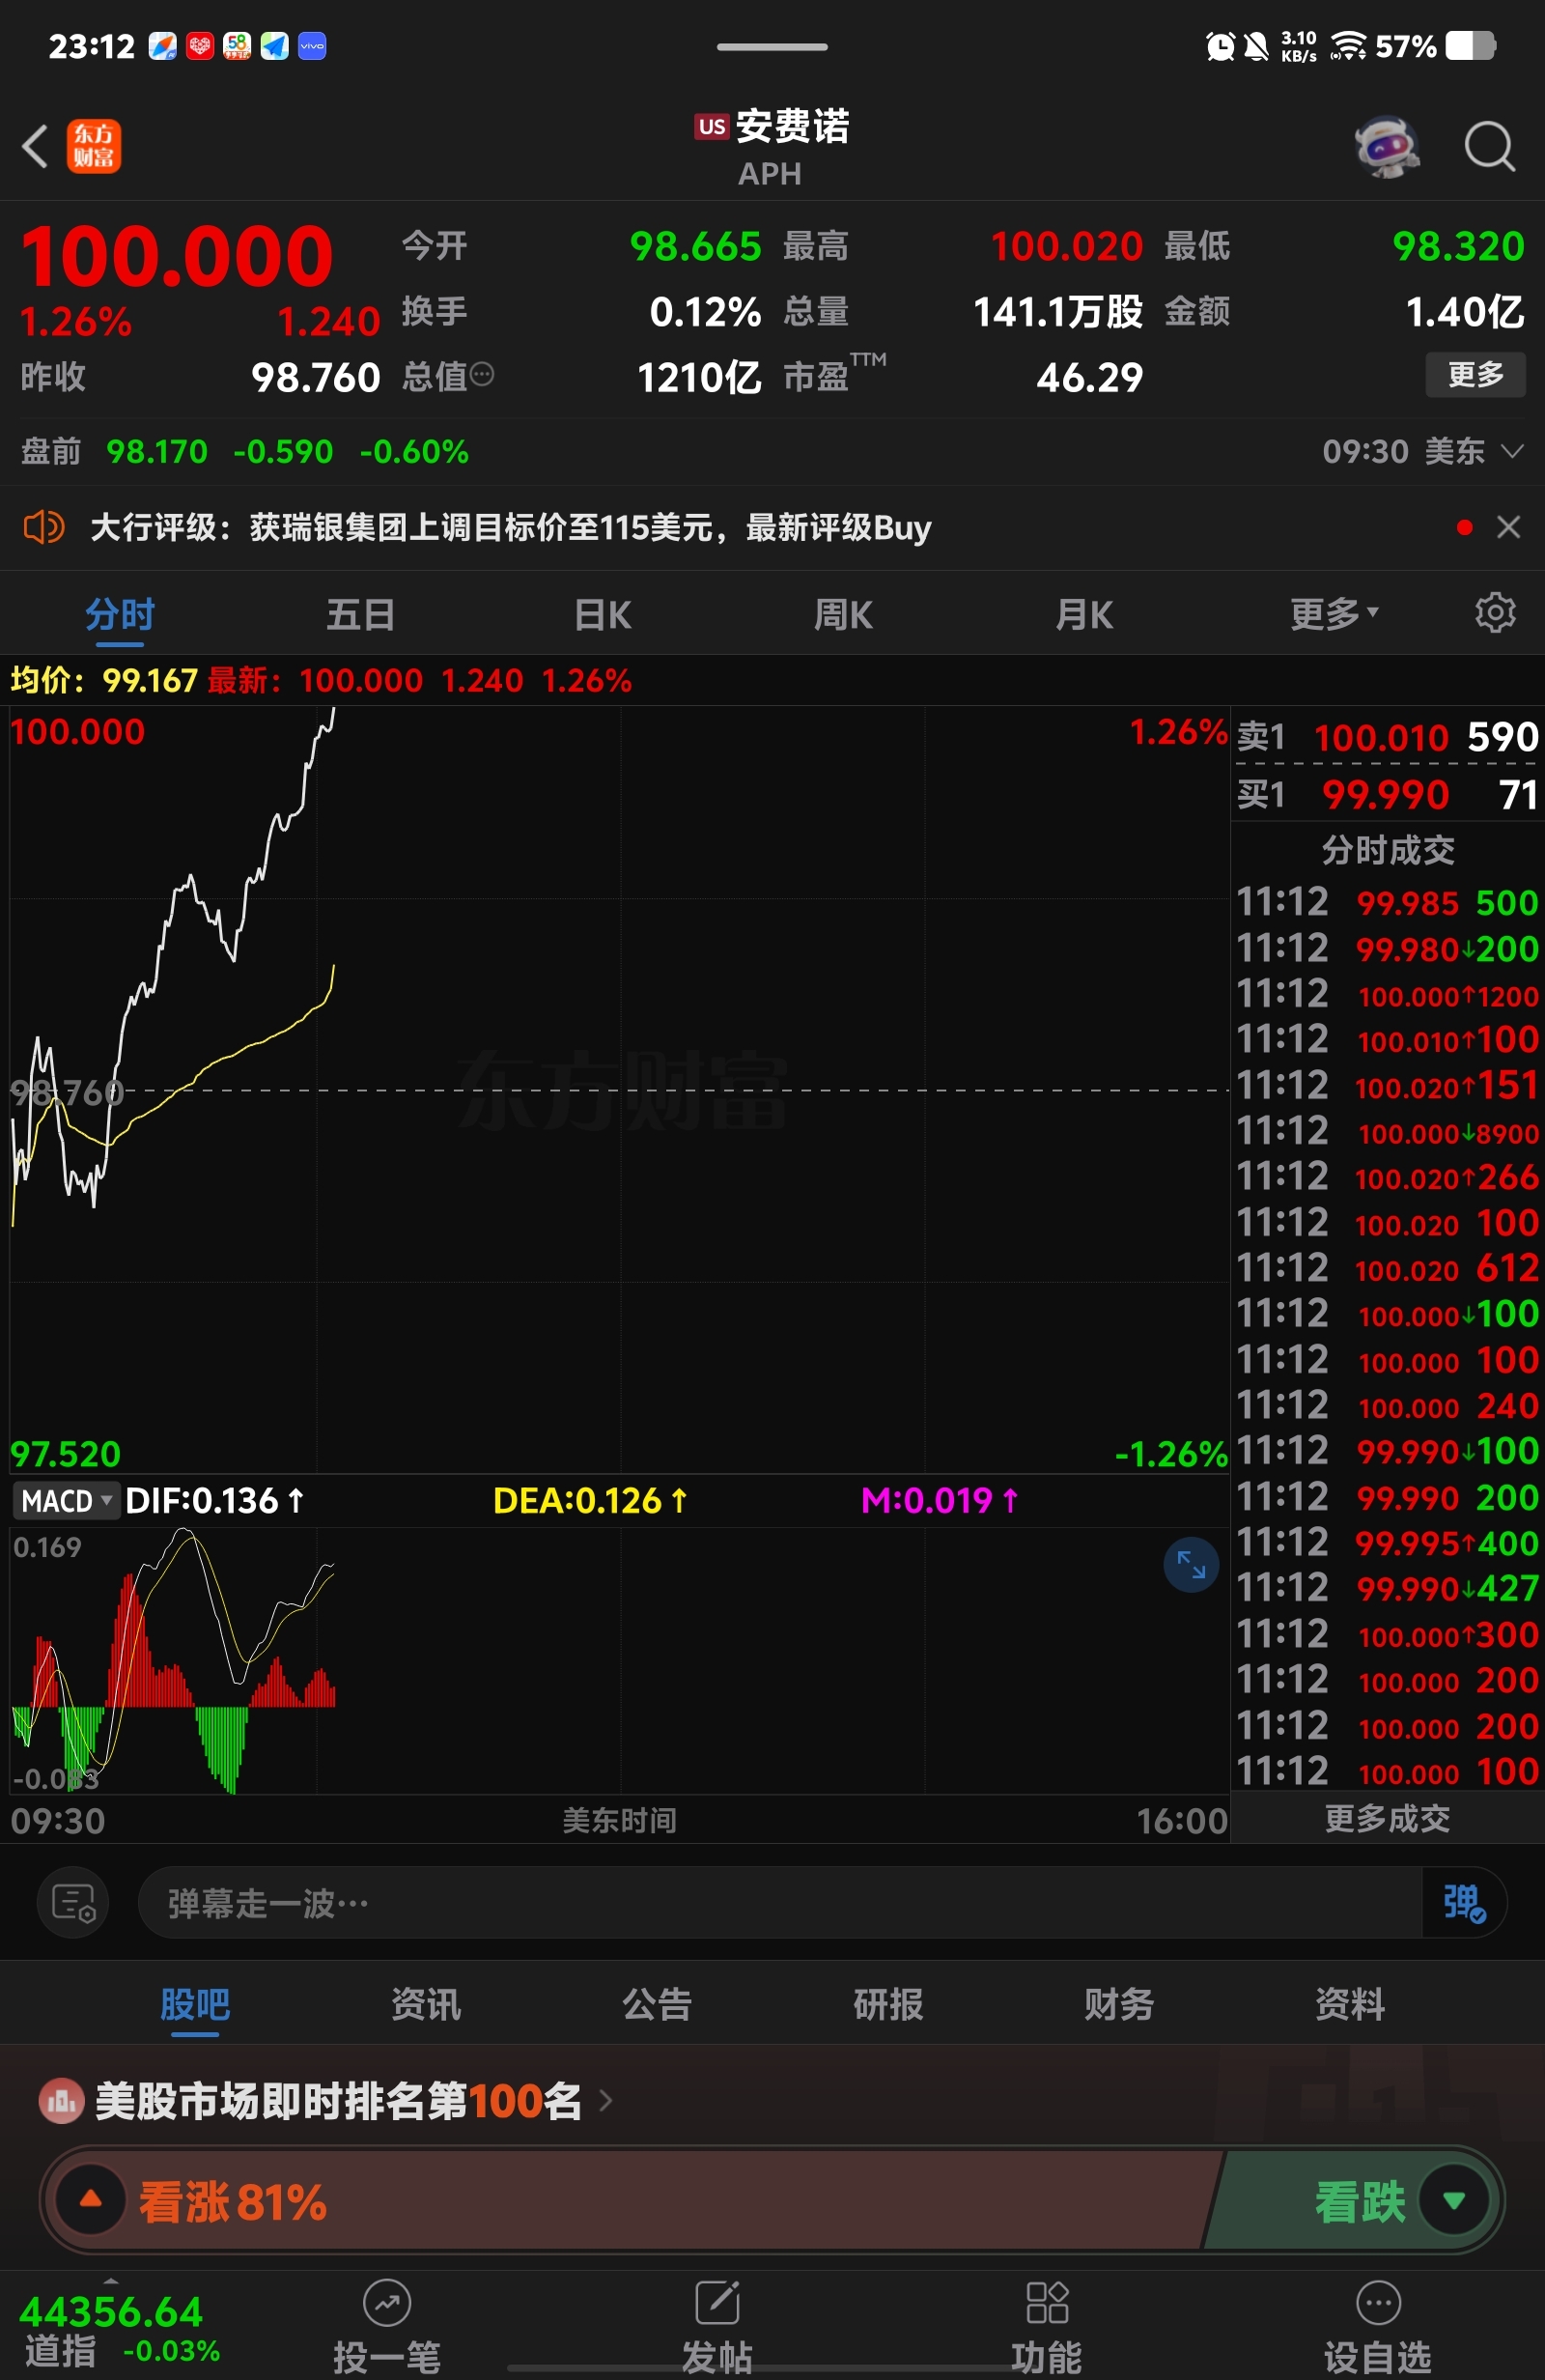Screen dimensions: 1545x2380
Task: Switch to the 五日 chart tab
Action: (360, 614)
